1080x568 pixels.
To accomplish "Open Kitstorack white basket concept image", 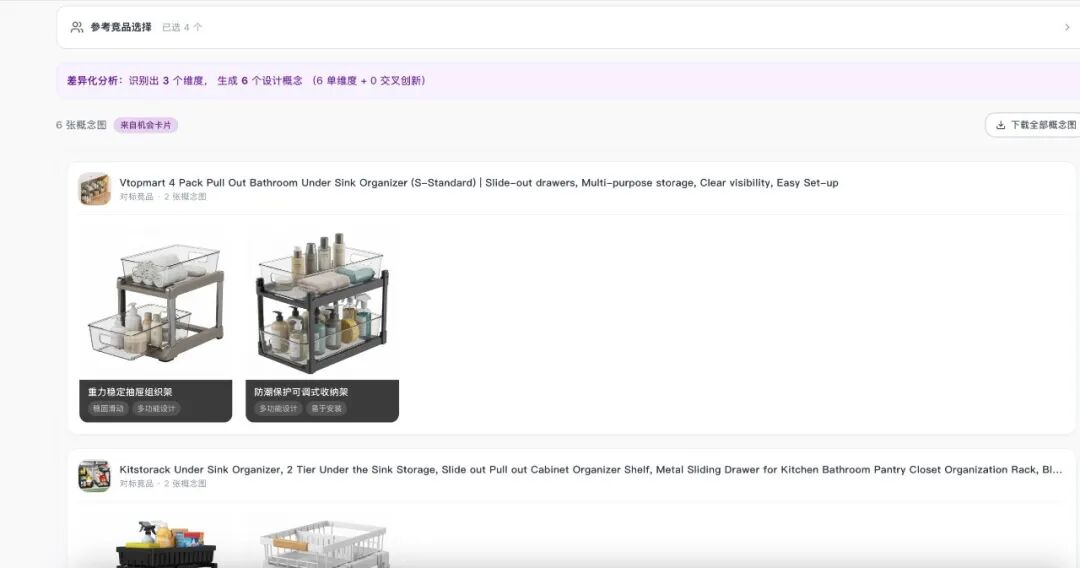I will (x=322, y=540).
